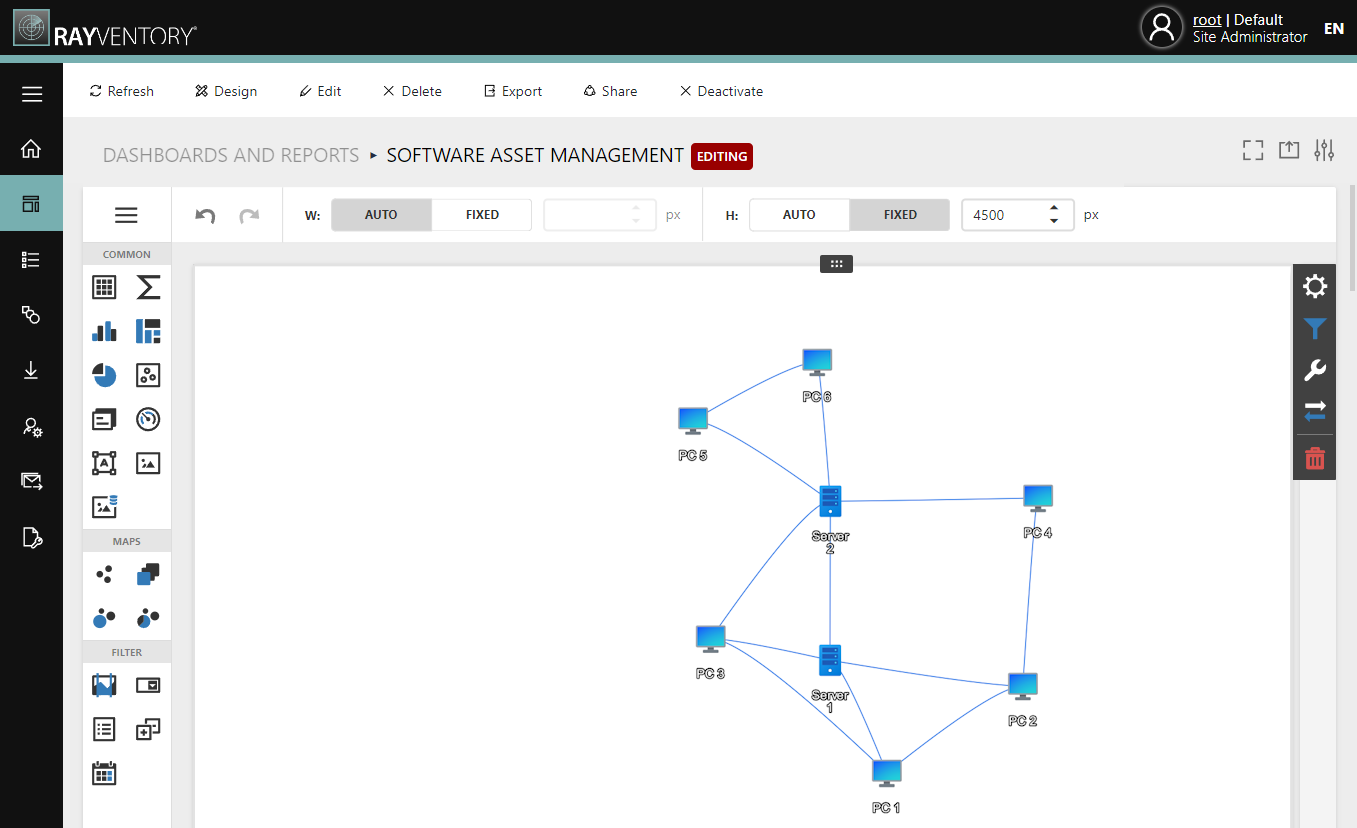Switch dashboard width to FIXED

click(x=481, y=214)
